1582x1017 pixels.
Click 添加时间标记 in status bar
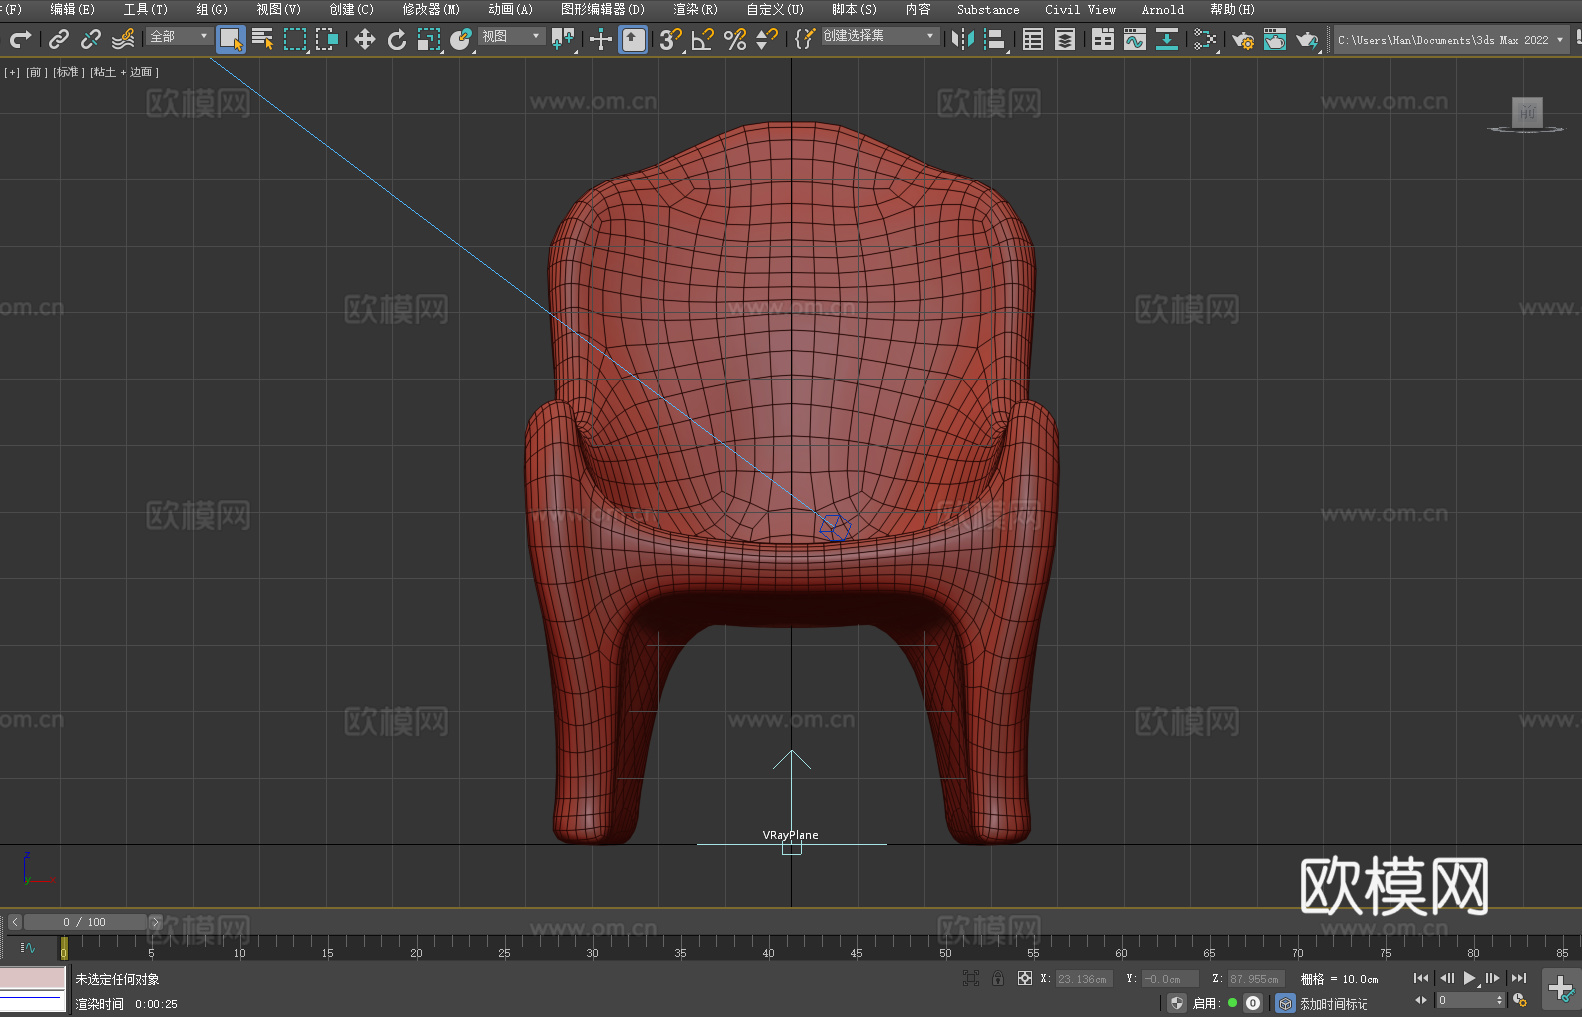tap(1333, 1003)
